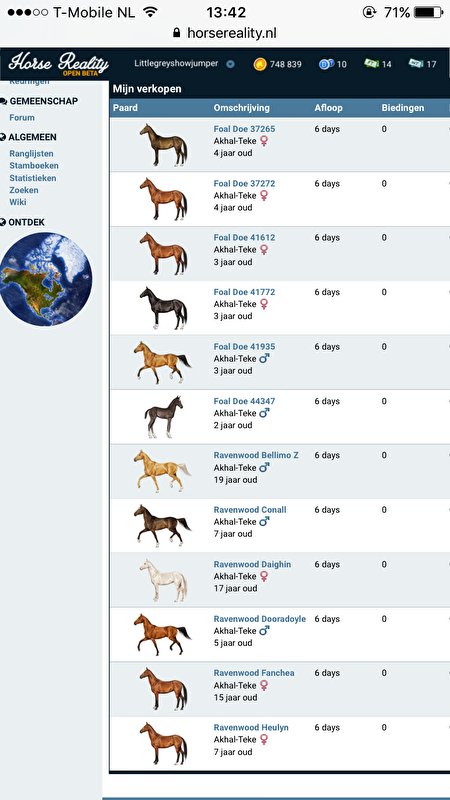The height and width of the screenshot is (800, 450).
Task: Click the Afloop column header
Action: [329, 108]
